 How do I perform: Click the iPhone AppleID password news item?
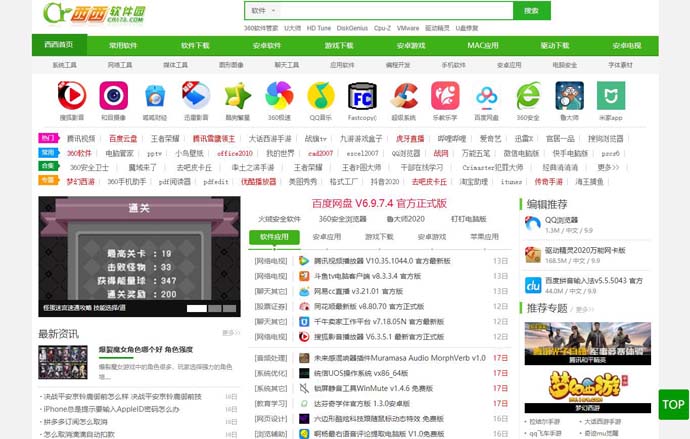click(x=111, y=409)
